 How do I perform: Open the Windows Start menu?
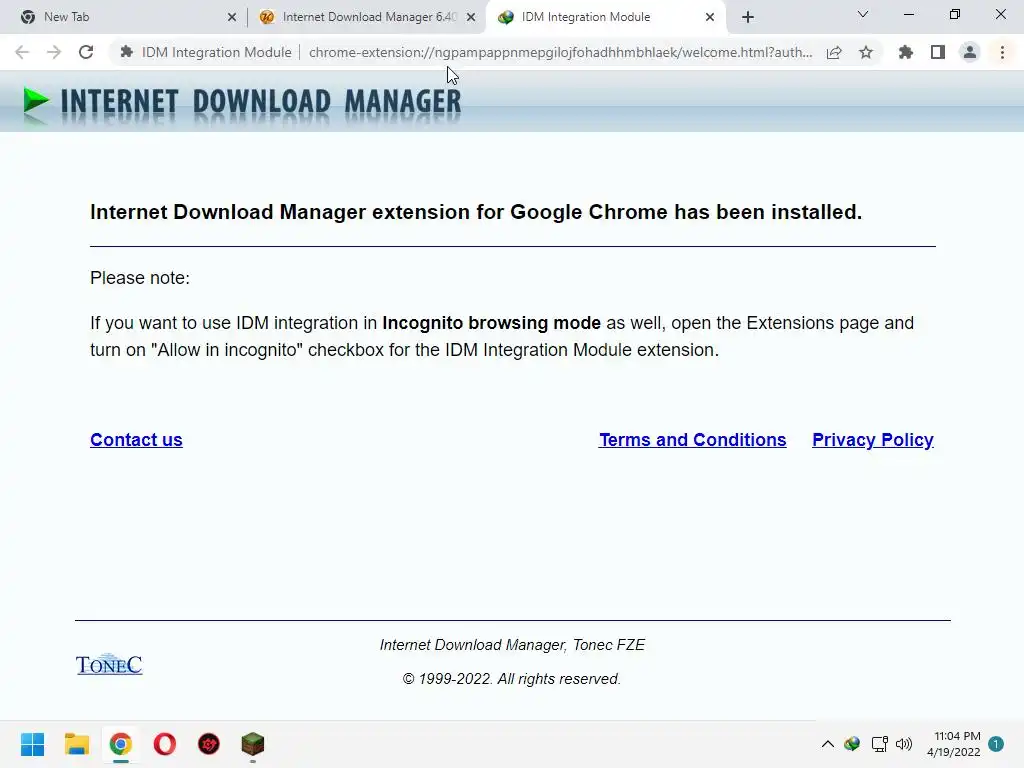[33, 744]
